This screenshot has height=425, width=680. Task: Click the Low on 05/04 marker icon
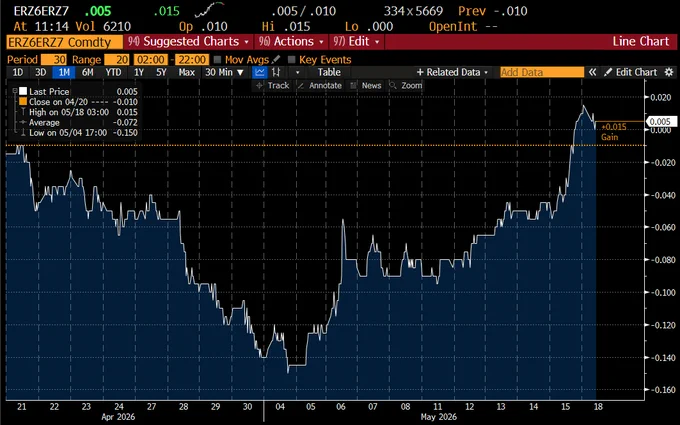click(x=23, y=133)
